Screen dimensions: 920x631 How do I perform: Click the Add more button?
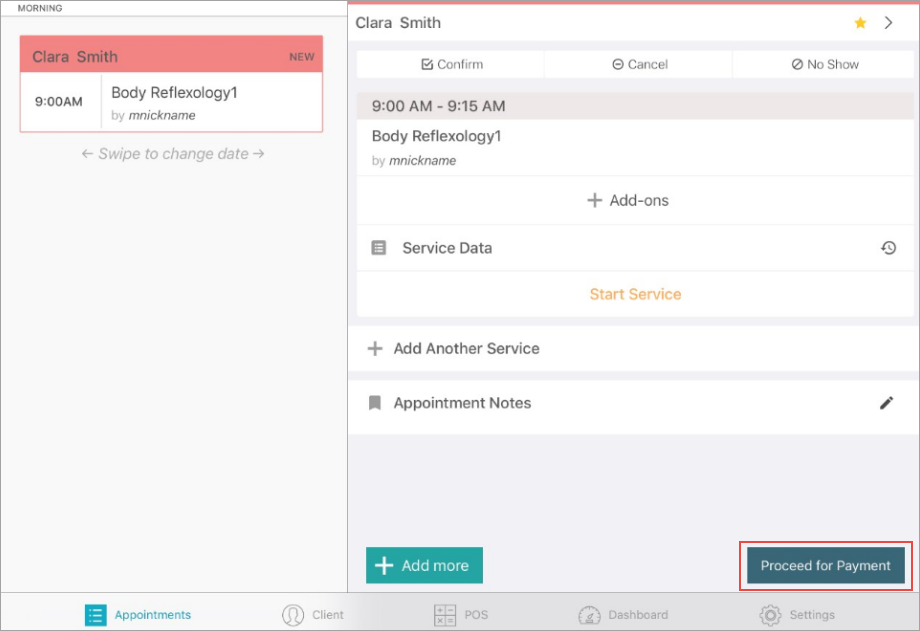424,565
